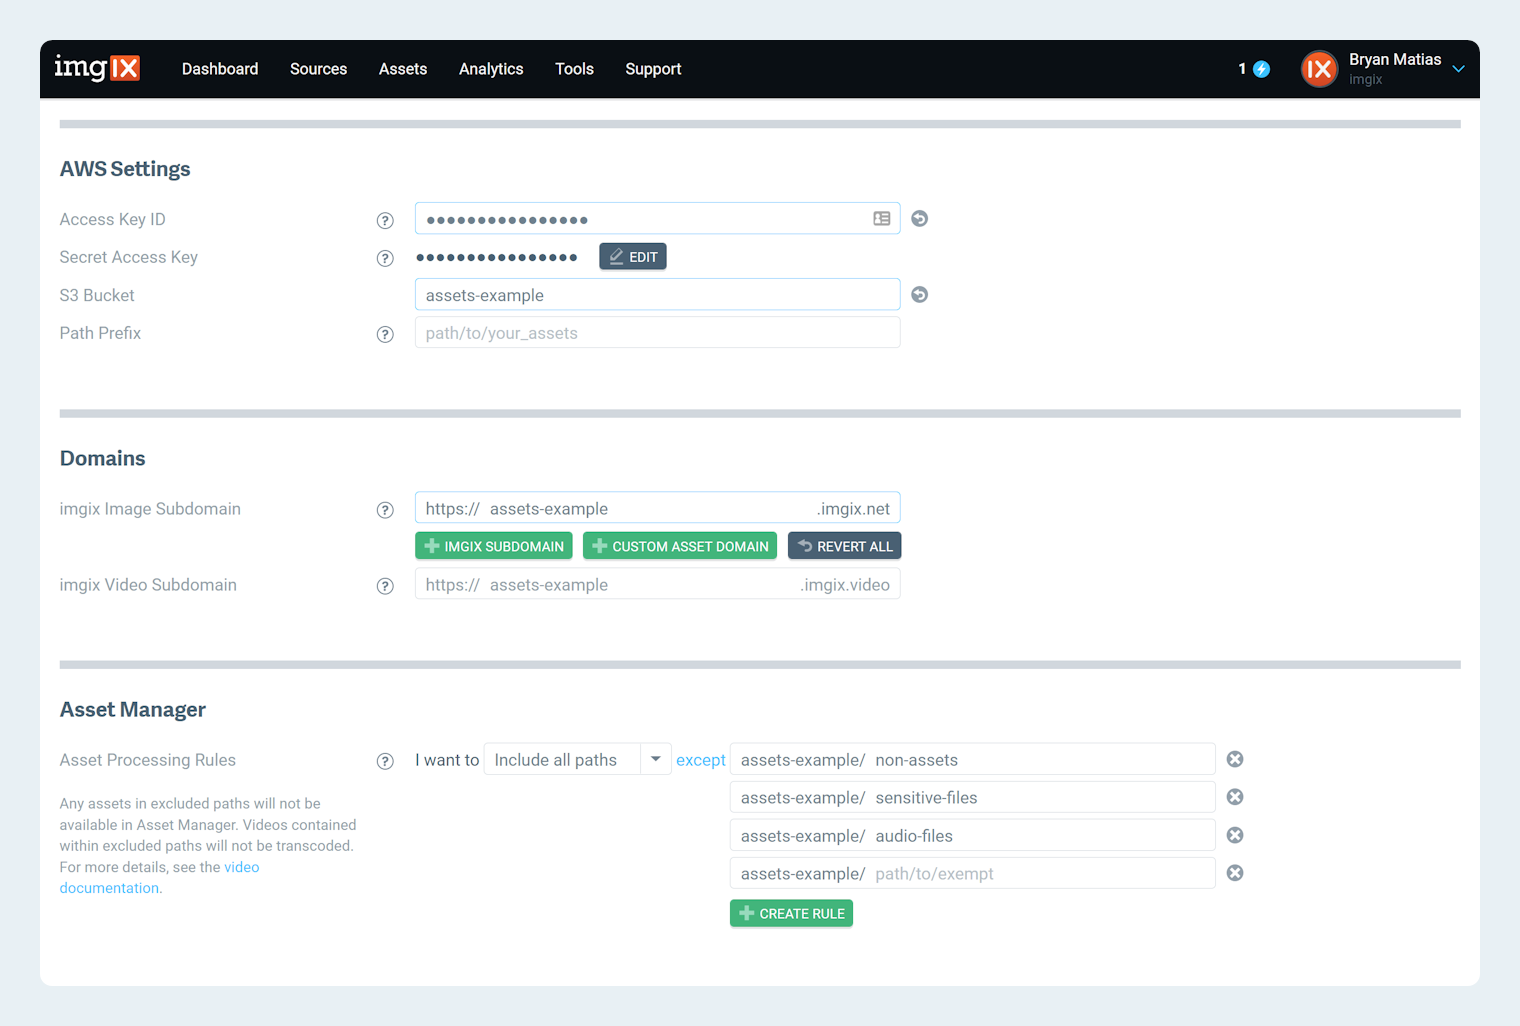Image resolution: width=1520 pixels, height=1026 pixels.
Task: Click the 'except' link
Action: [x=701, y=760]
